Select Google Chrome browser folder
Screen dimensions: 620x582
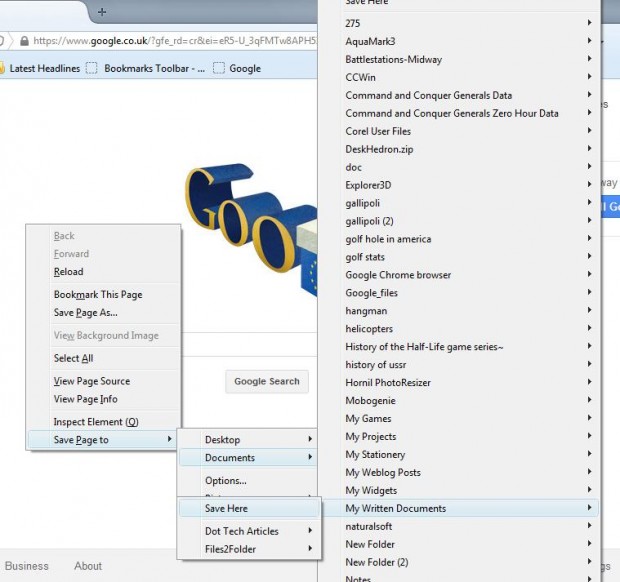pos(459,275)
